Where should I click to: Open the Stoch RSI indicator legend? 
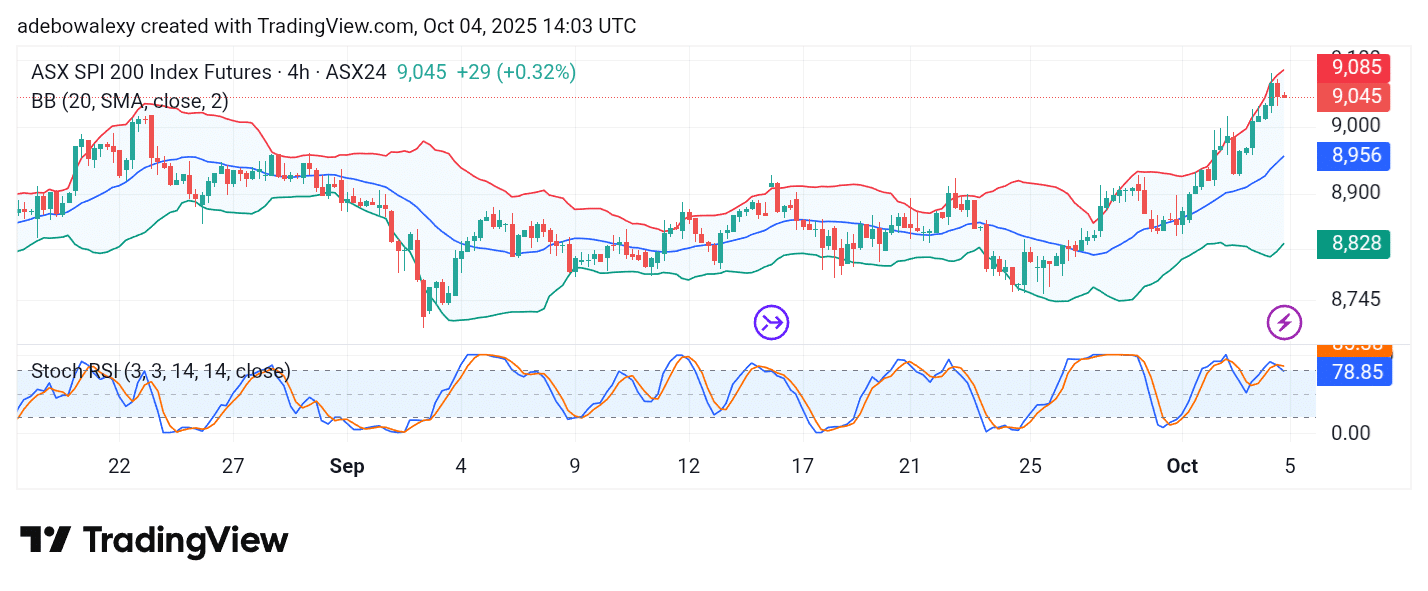tap(160, 372)
